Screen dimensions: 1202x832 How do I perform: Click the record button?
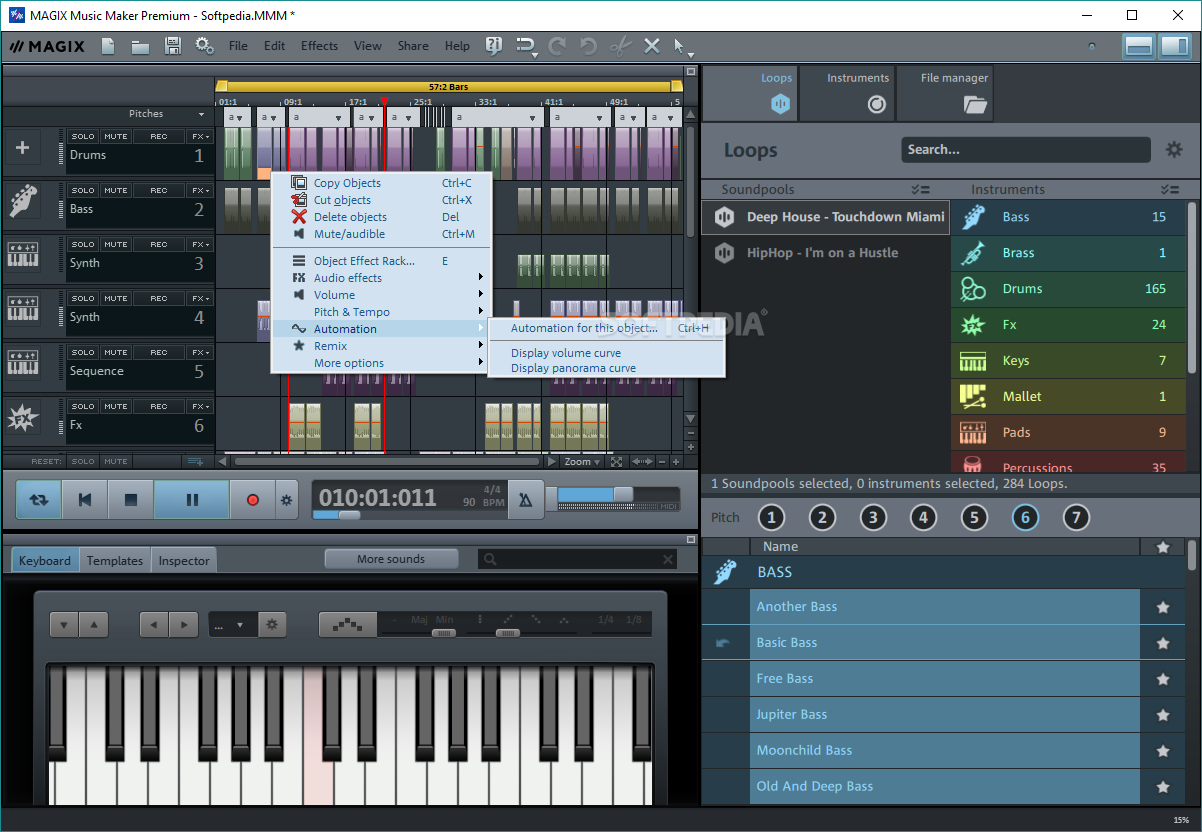tap(252, 499)
